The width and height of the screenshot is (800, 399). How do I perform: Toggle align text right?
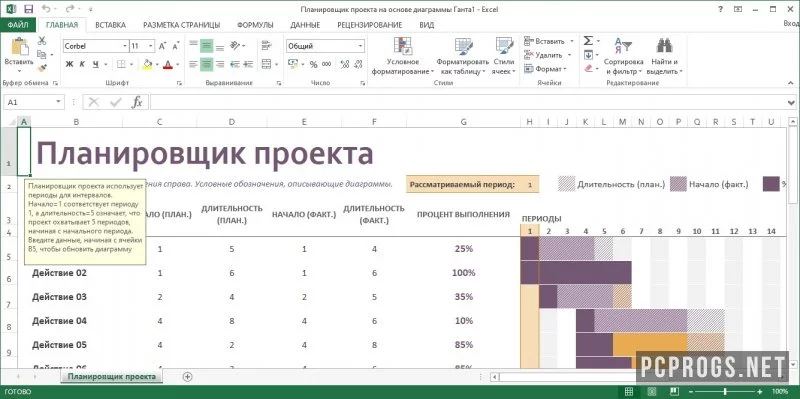pyautogui.click(x=219, y=64)
